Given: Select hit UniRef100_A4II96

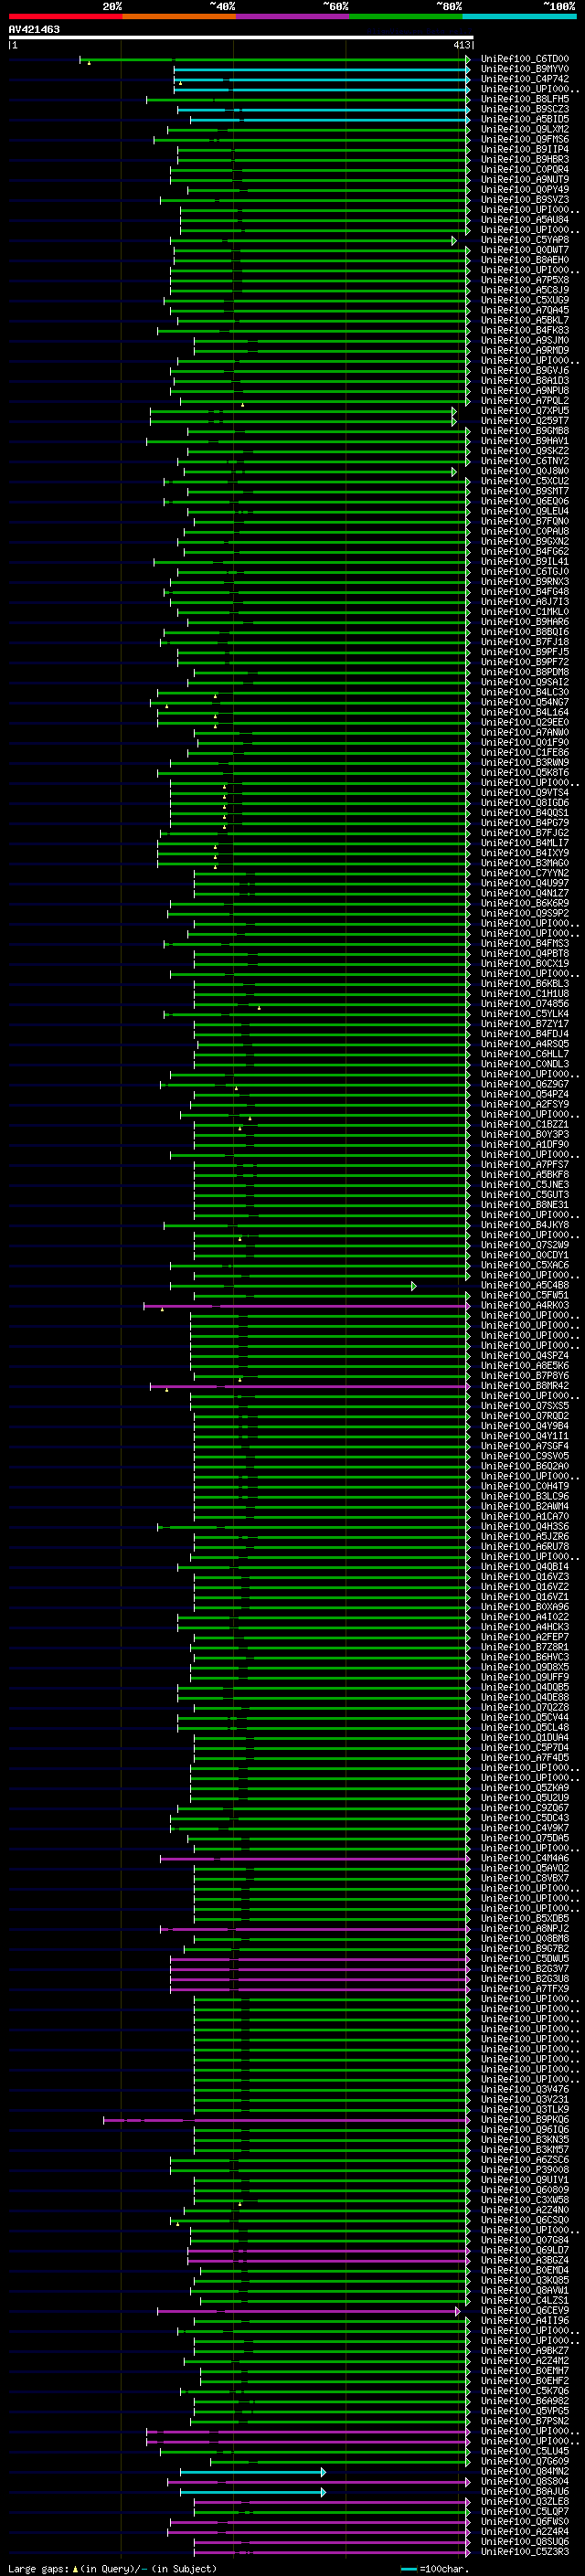Looking at the screenshot, I should tap(524, 2321).
